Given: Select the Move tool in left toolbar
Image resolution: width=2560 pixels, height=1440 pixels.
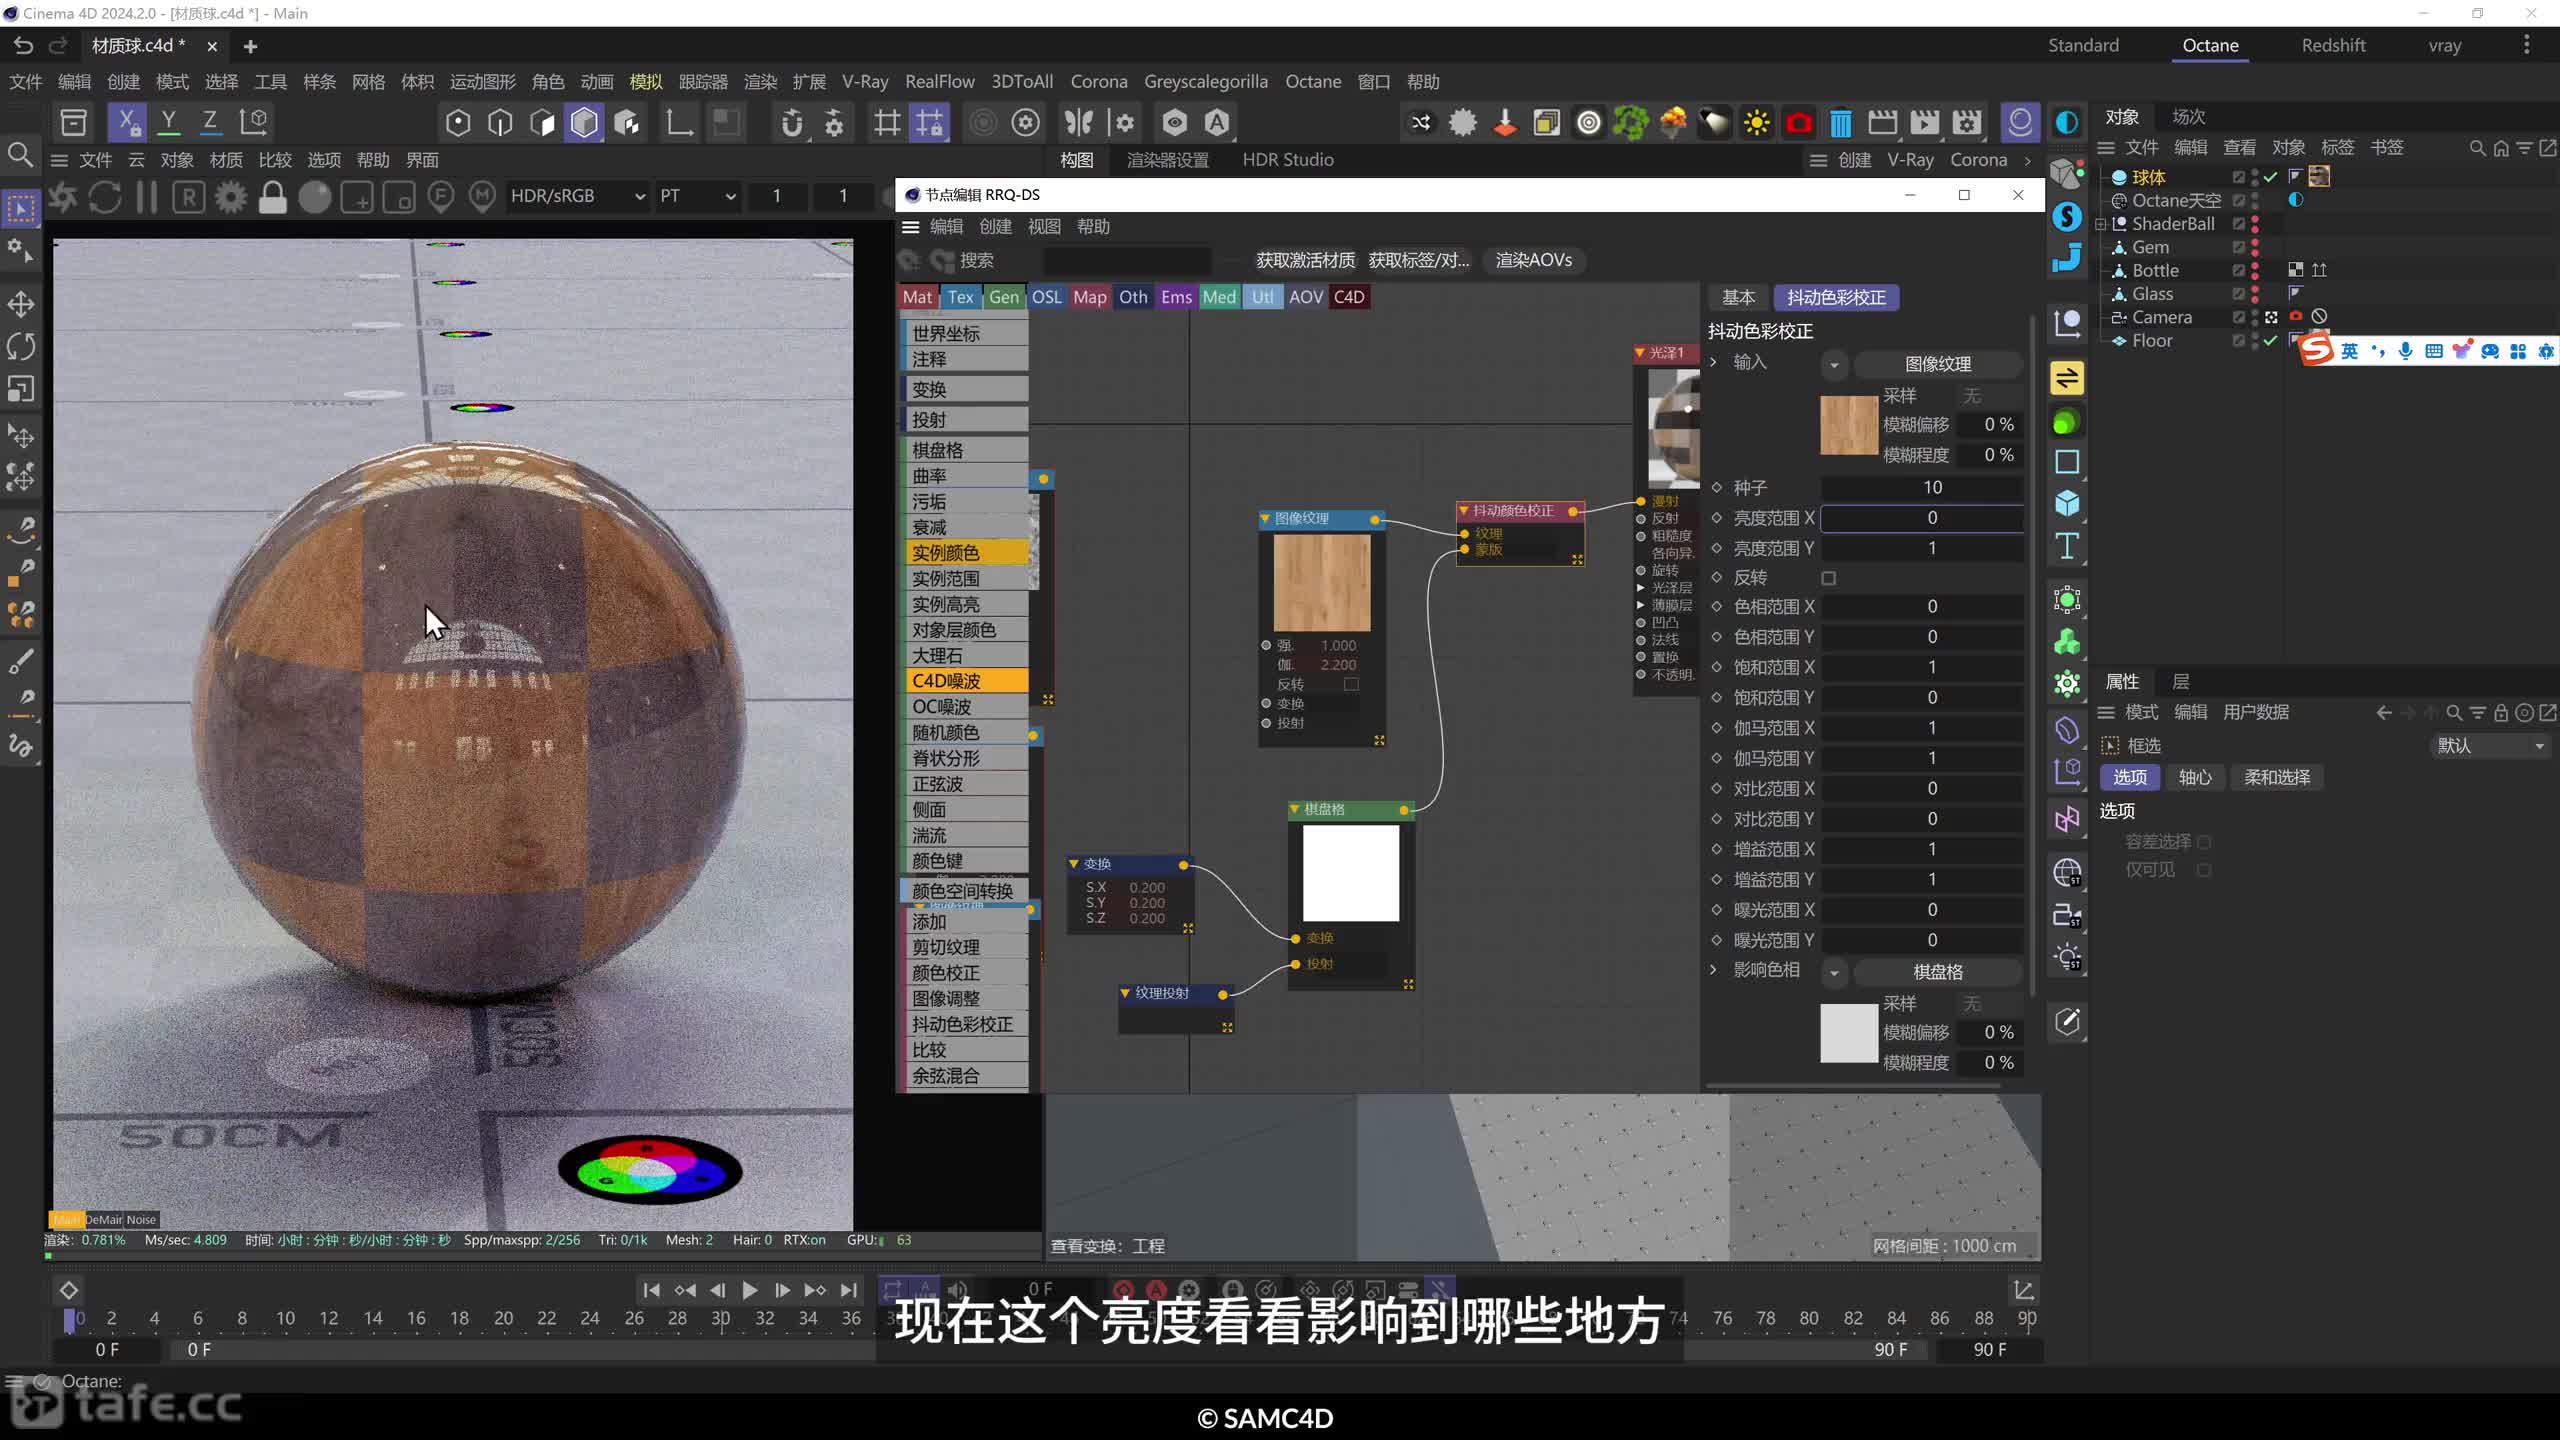Looking at the screenshot, I should click(21, 304).
